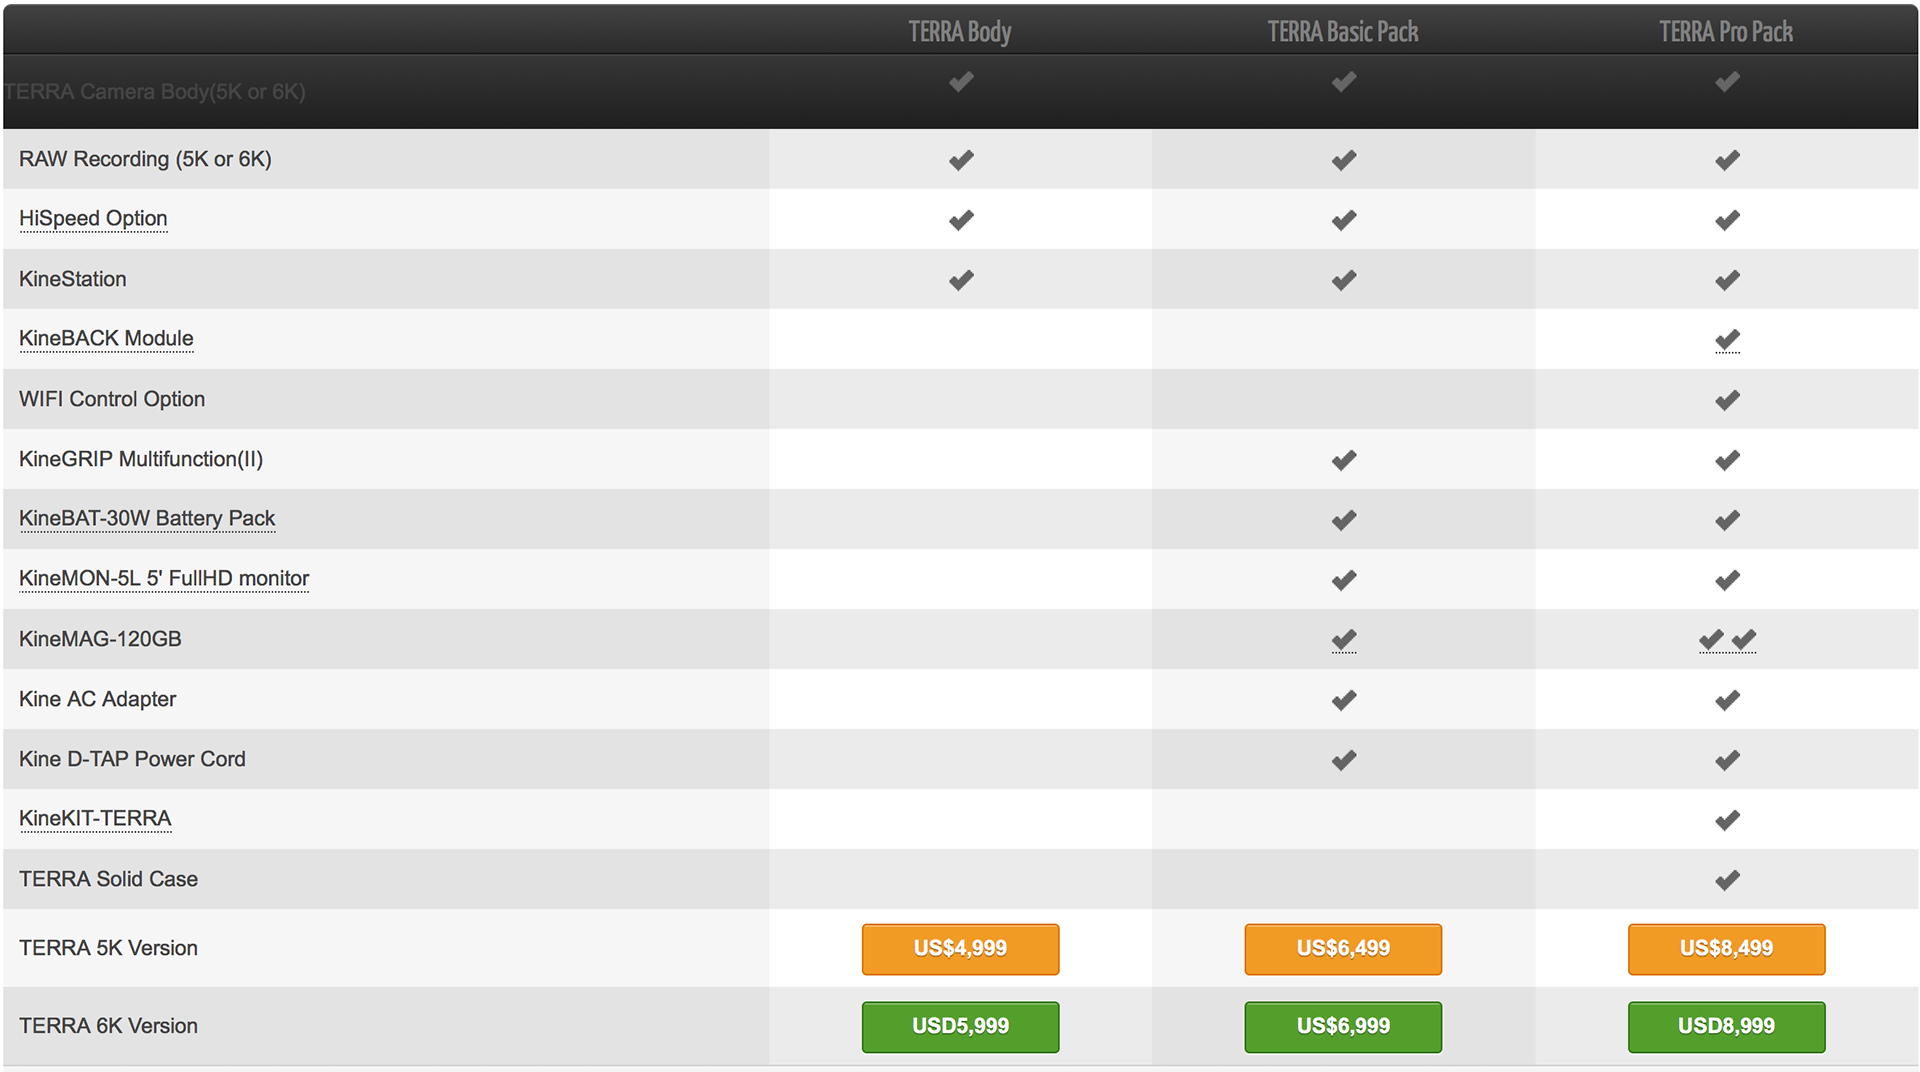
Task: Click the Kine D-TAP Power Cord label
Action: point(132,759)
